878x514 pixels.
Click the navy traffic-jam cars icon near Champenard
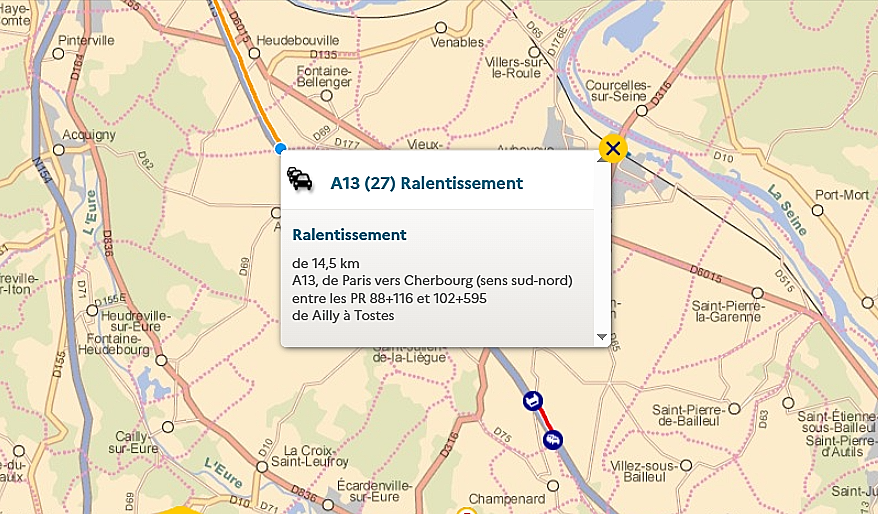[x=553, y=440]
